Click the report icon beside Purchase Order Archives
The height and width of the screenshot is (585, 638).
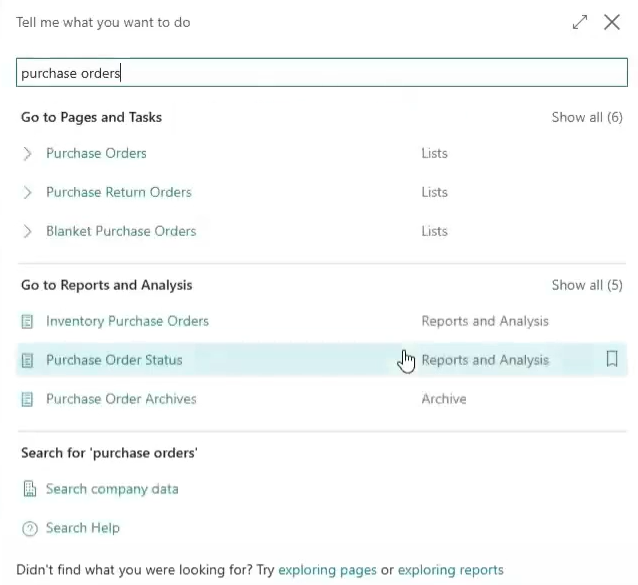click(x=27, y=399)
